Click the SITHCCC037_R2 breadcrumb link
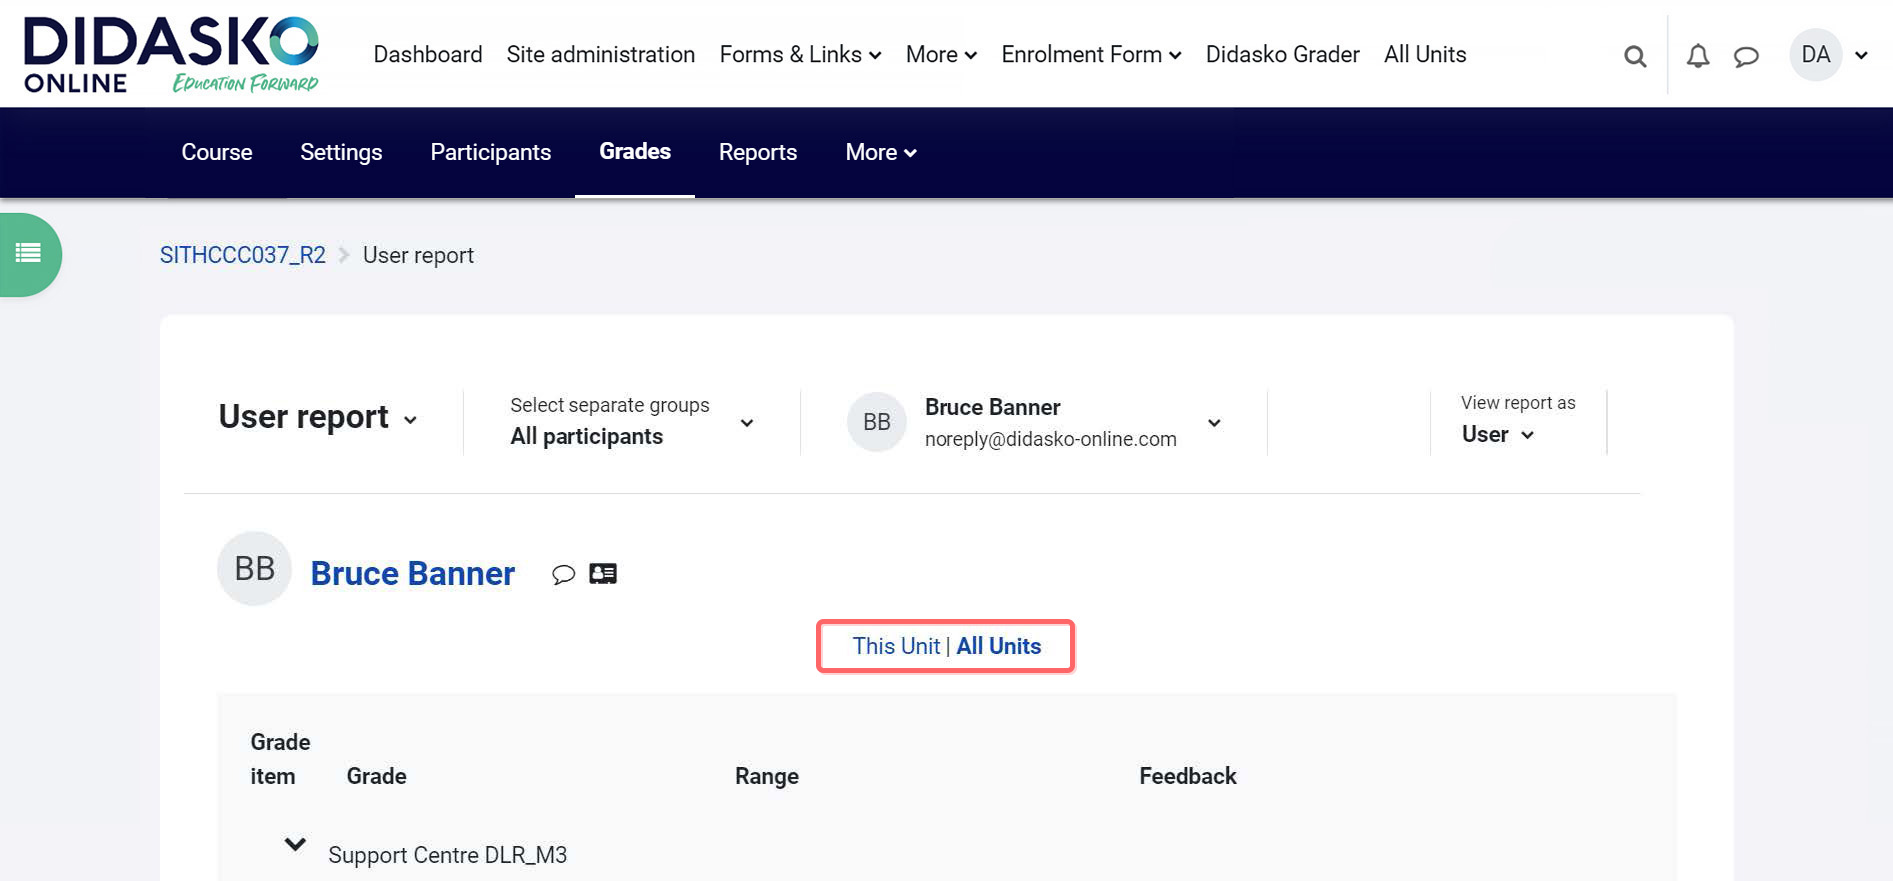 pos(243,255)
